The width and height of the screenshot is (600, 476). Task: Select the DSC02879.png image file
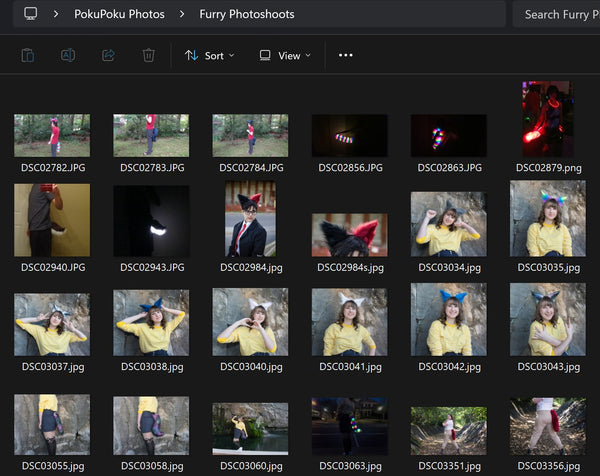[x=547, y=120]
